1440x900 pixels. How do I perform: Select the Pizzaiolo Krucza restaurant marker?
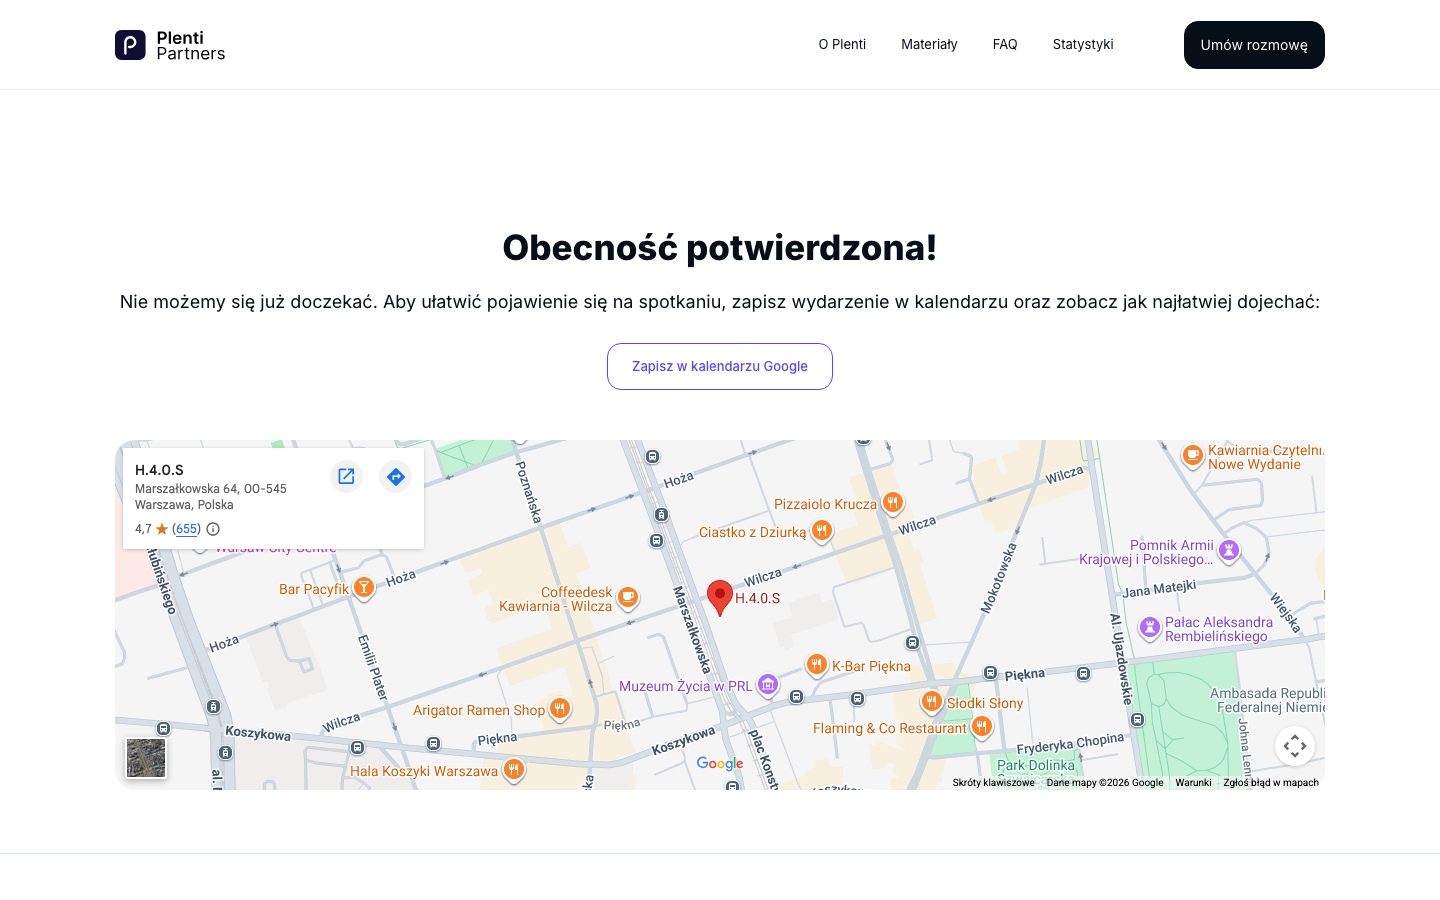(x=893, y=502)
